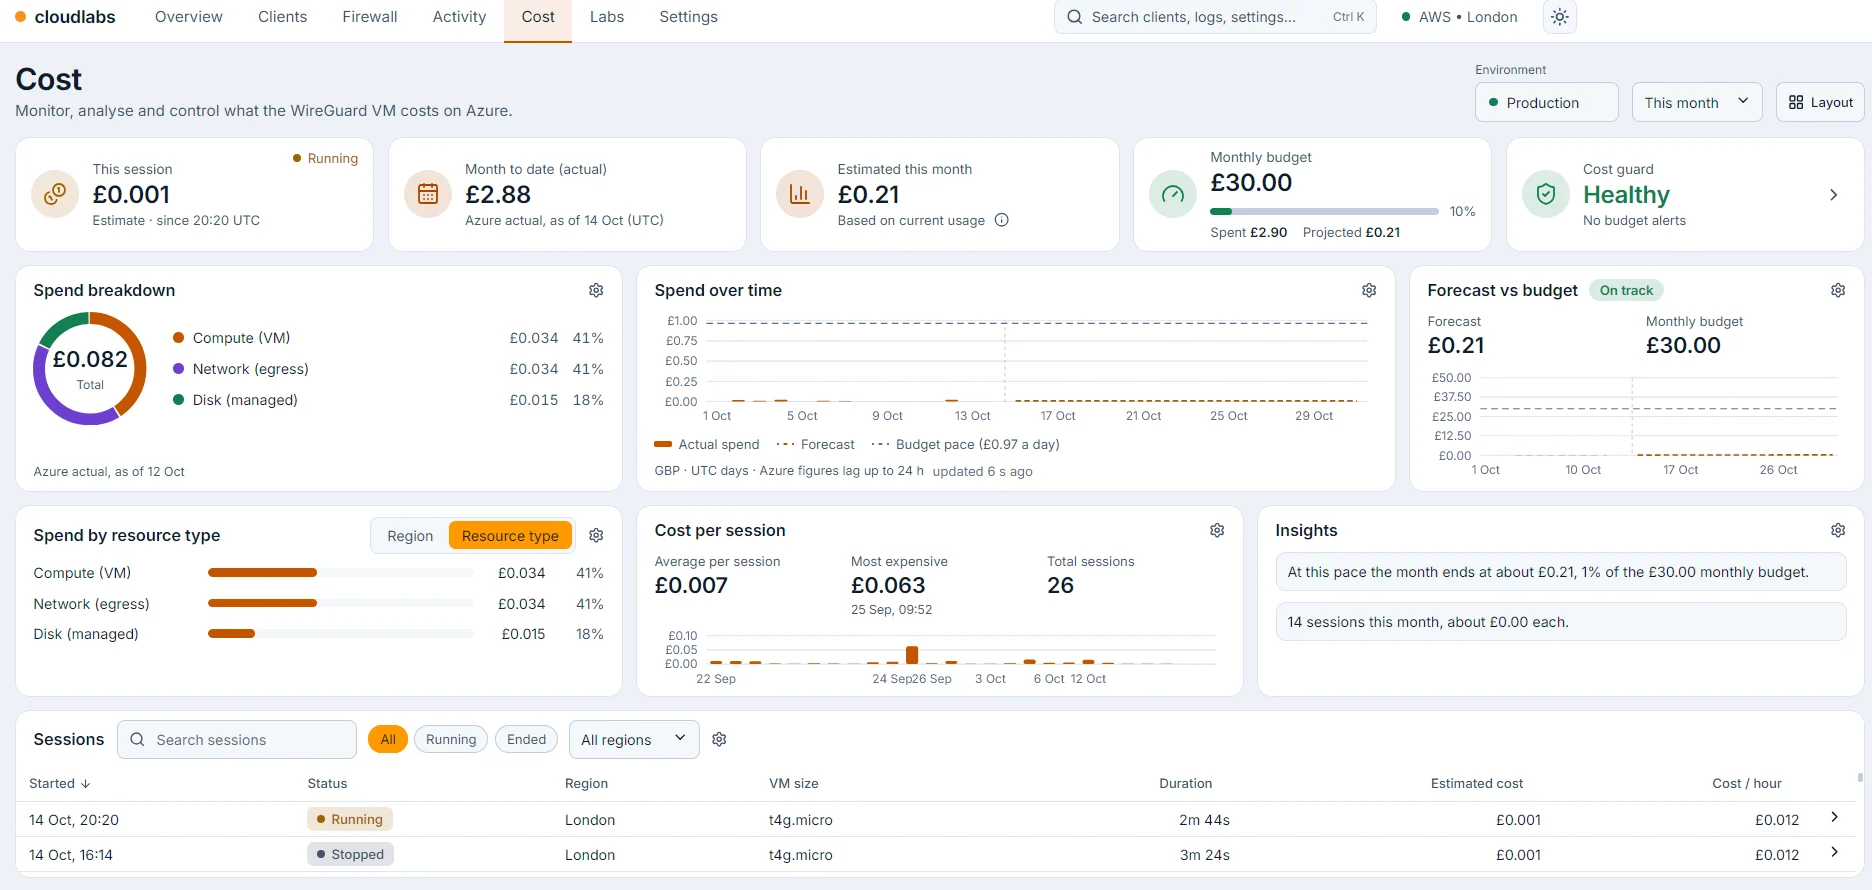Click the Month to date calendar icon
1872x890 pixels.
[428, 194]
